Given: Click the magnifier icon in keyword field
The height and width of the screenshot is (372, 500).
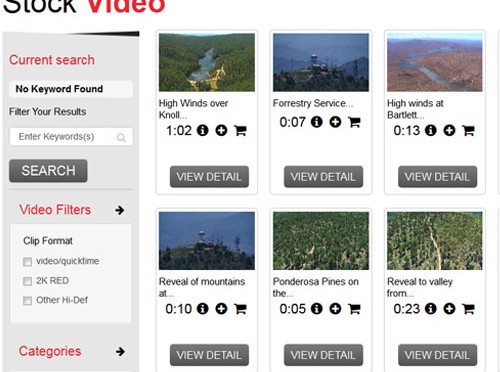Looking at the screenshot, I should coord(121,137).
